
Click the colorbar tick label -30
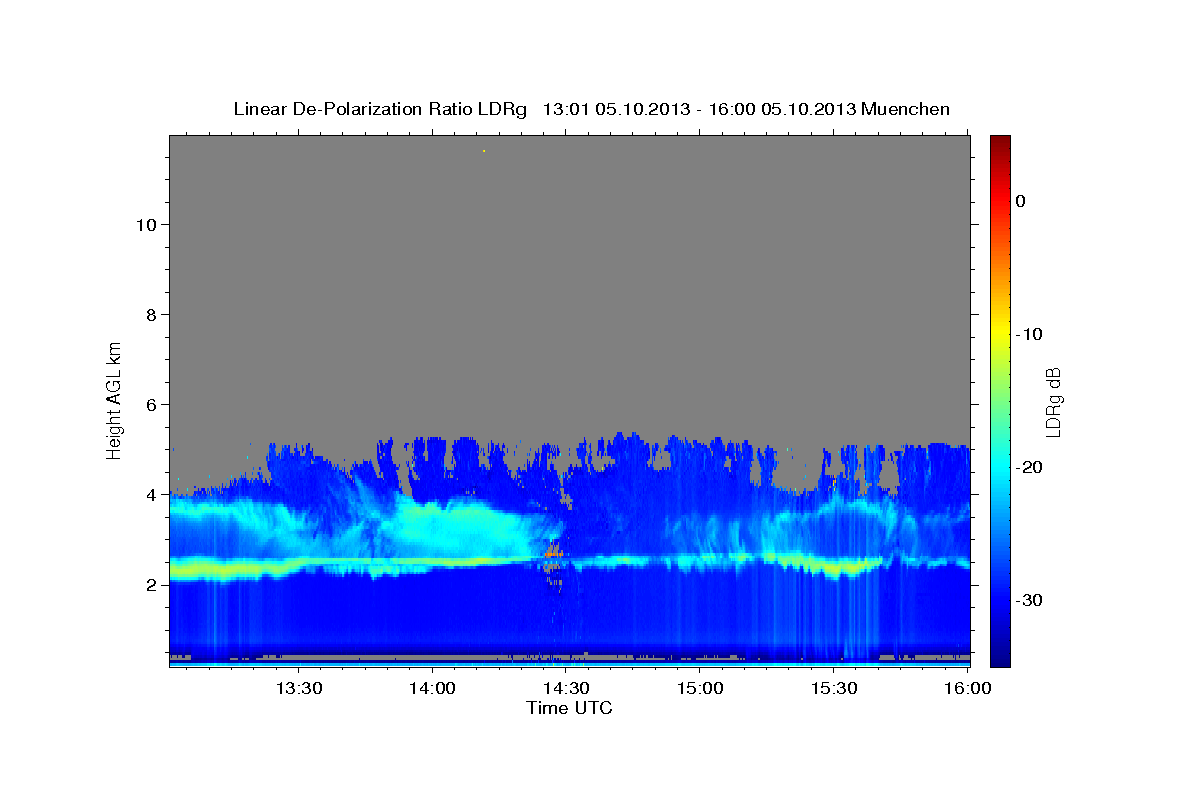(x=1029, y=600)
